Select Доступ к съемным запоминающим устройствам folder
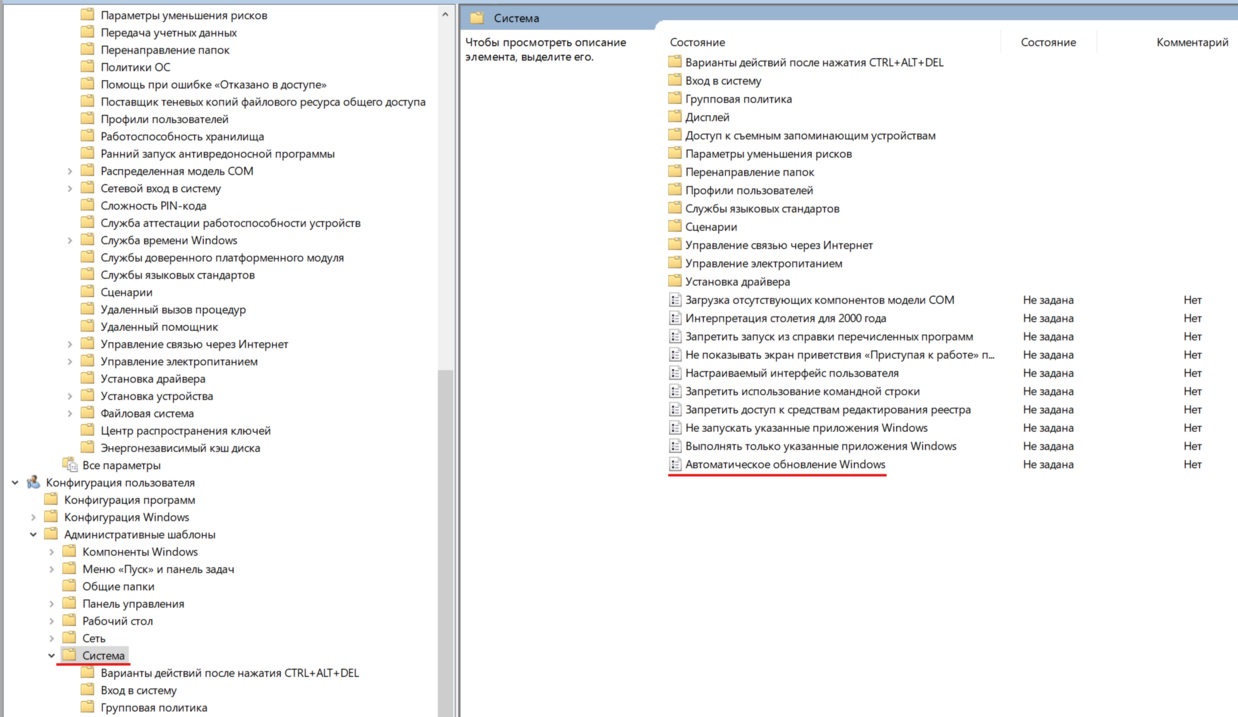Screen dimensions: 1238x717 click(810, 136)
